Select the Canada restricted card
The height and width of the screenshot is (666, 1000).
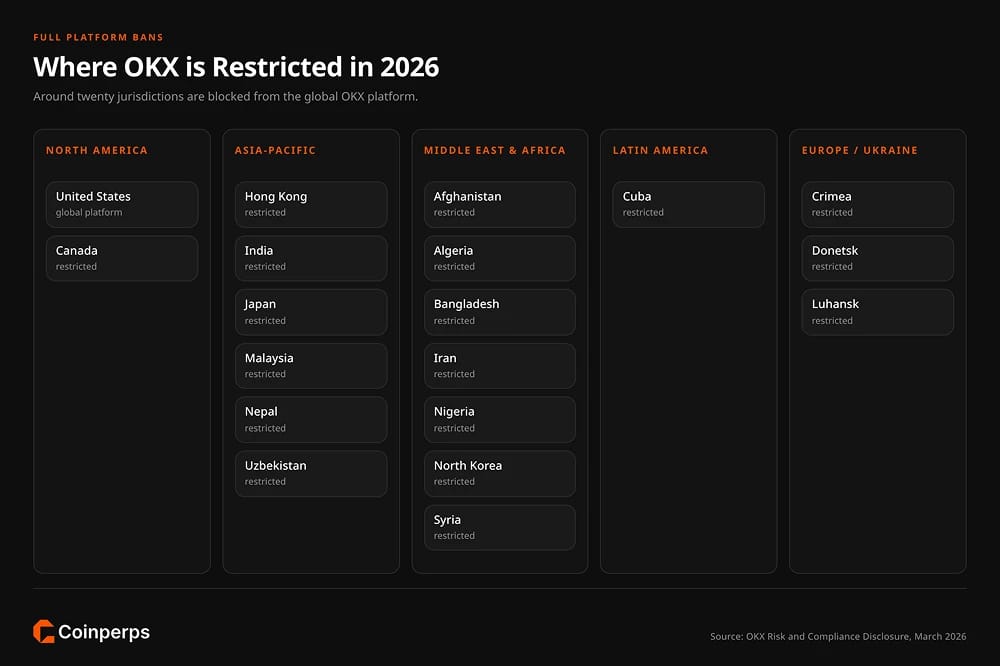122,258
